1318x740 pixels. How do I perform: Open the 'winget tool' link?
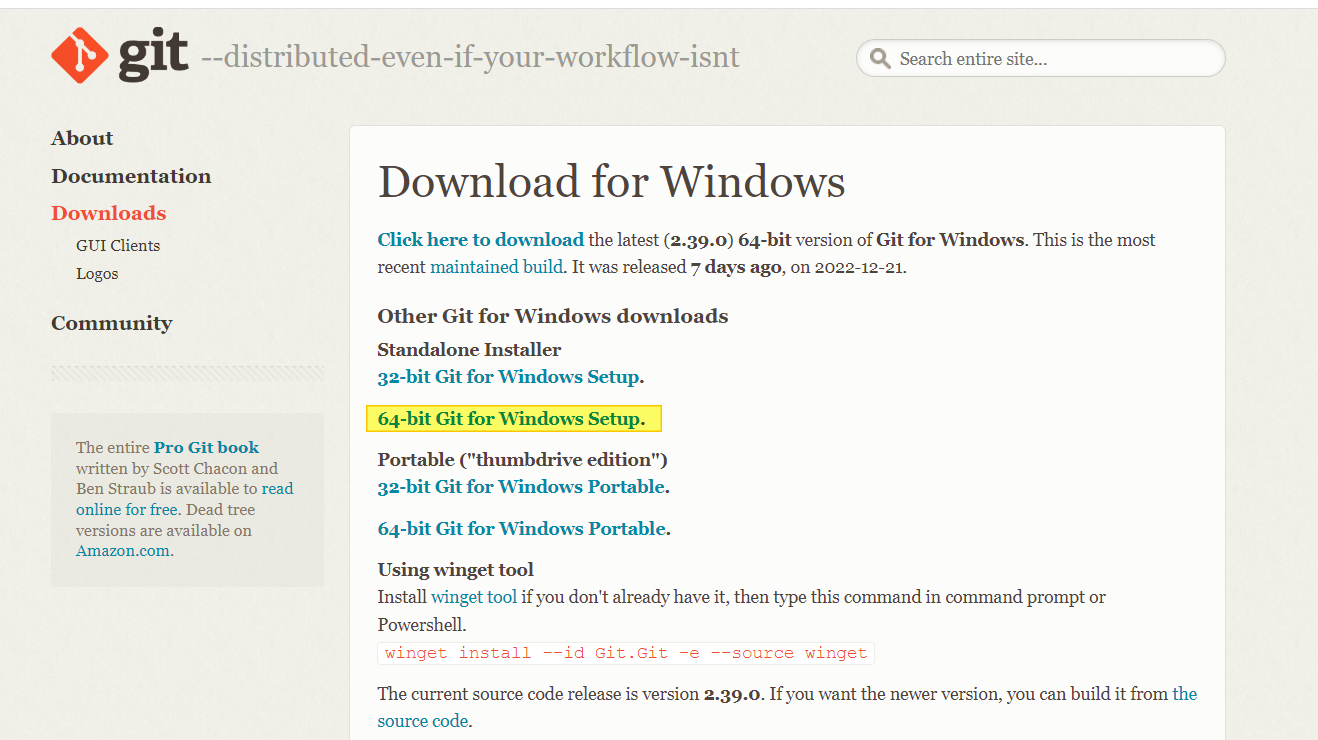pyautogui.click(x=474, y=597)
